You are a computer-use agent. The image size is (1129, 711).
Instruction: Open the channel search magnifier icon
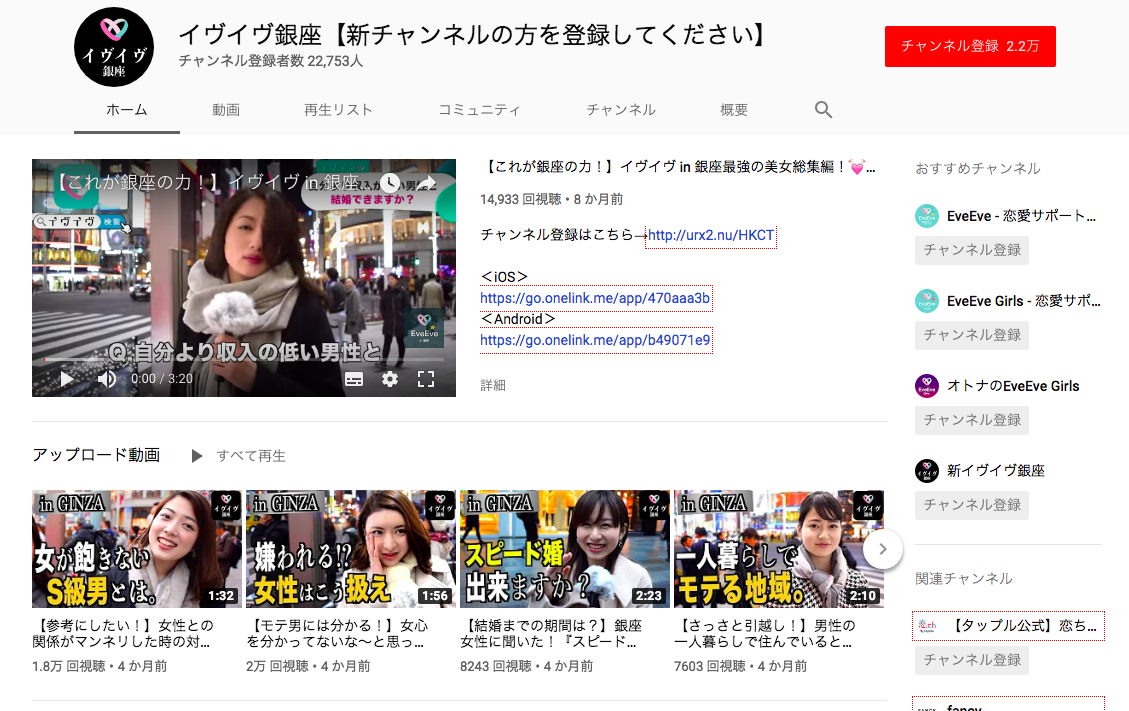tap(823, 109)
